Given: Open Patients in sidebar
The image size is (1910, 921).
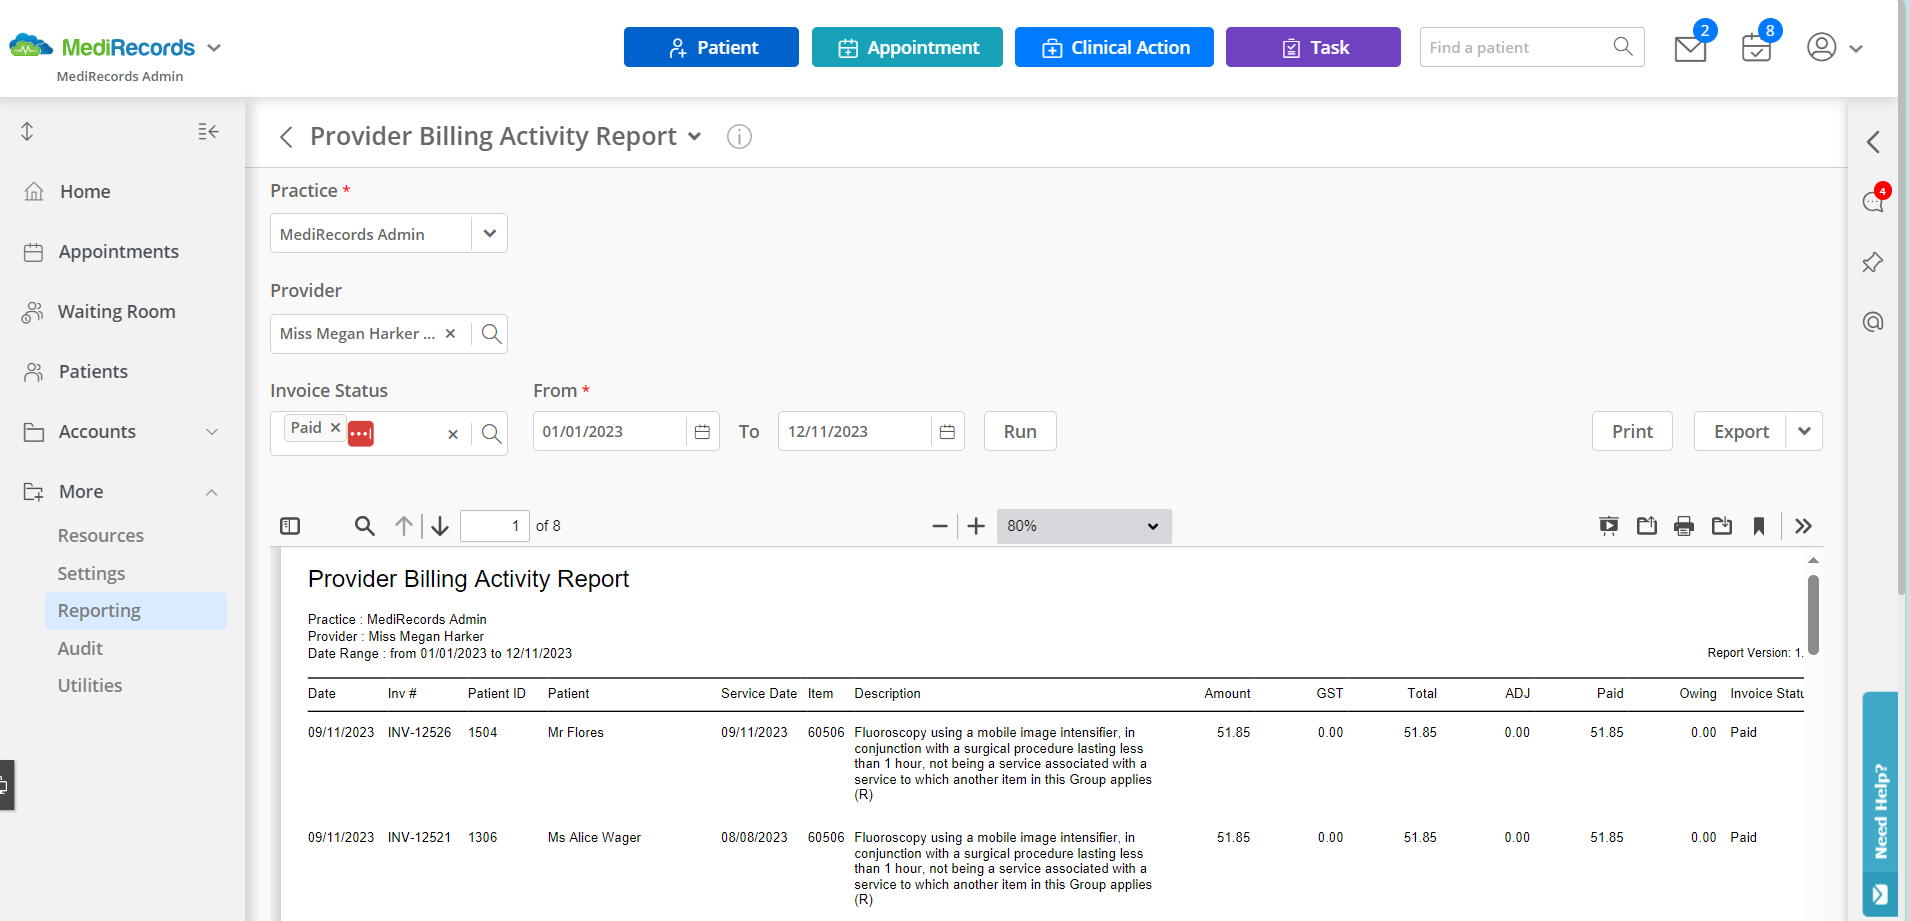Looking at the screenshot, I should tap(93, 372).
